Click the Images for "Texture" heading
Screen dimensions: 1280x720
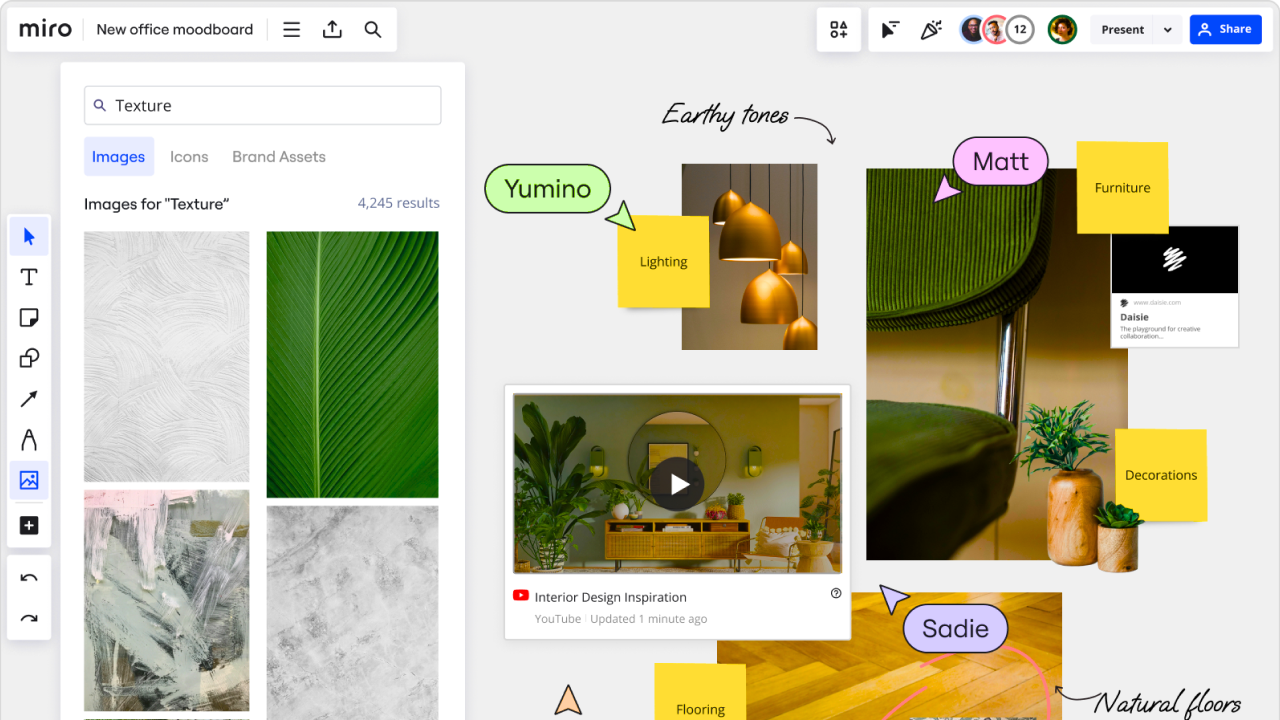156,204
